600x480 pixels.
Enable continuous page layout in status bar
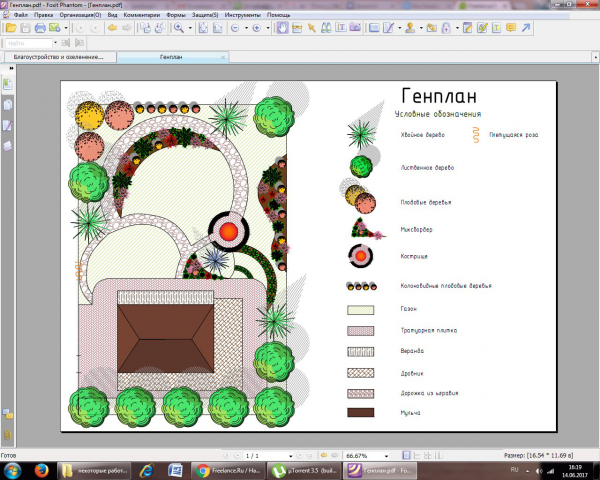pos(417,456)
